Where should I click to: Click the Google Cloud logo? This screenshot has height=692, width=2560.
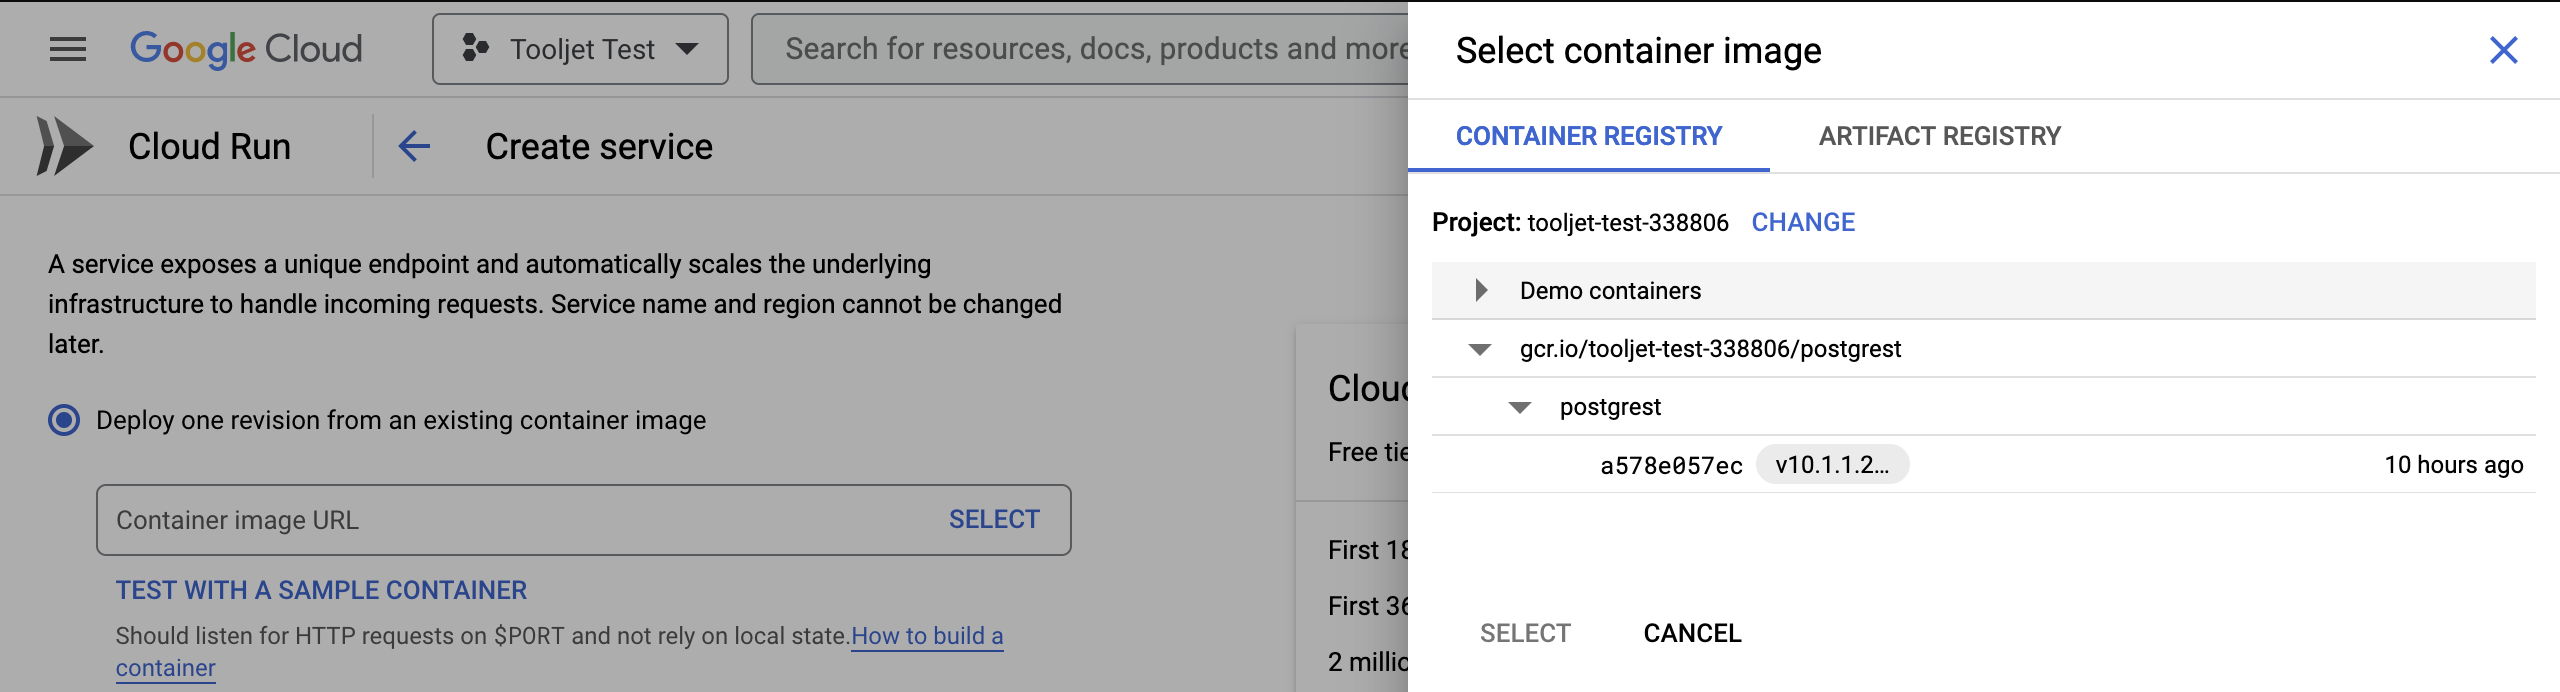tap(246, 49)
